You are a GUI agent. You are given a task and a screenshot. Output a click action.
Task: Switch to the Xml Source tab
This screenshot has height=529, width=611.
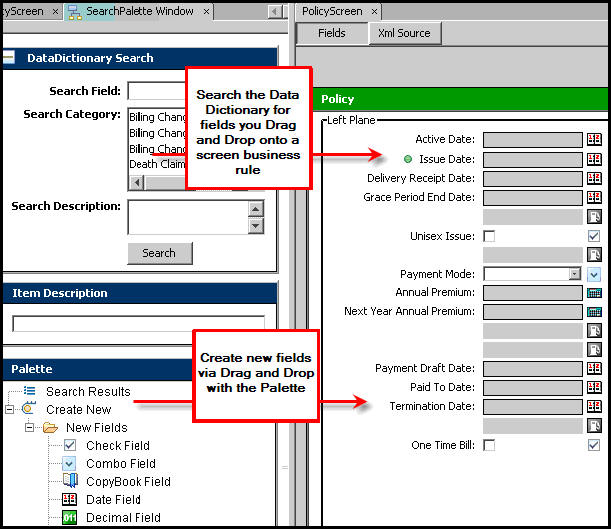click(x=404, y=33)
